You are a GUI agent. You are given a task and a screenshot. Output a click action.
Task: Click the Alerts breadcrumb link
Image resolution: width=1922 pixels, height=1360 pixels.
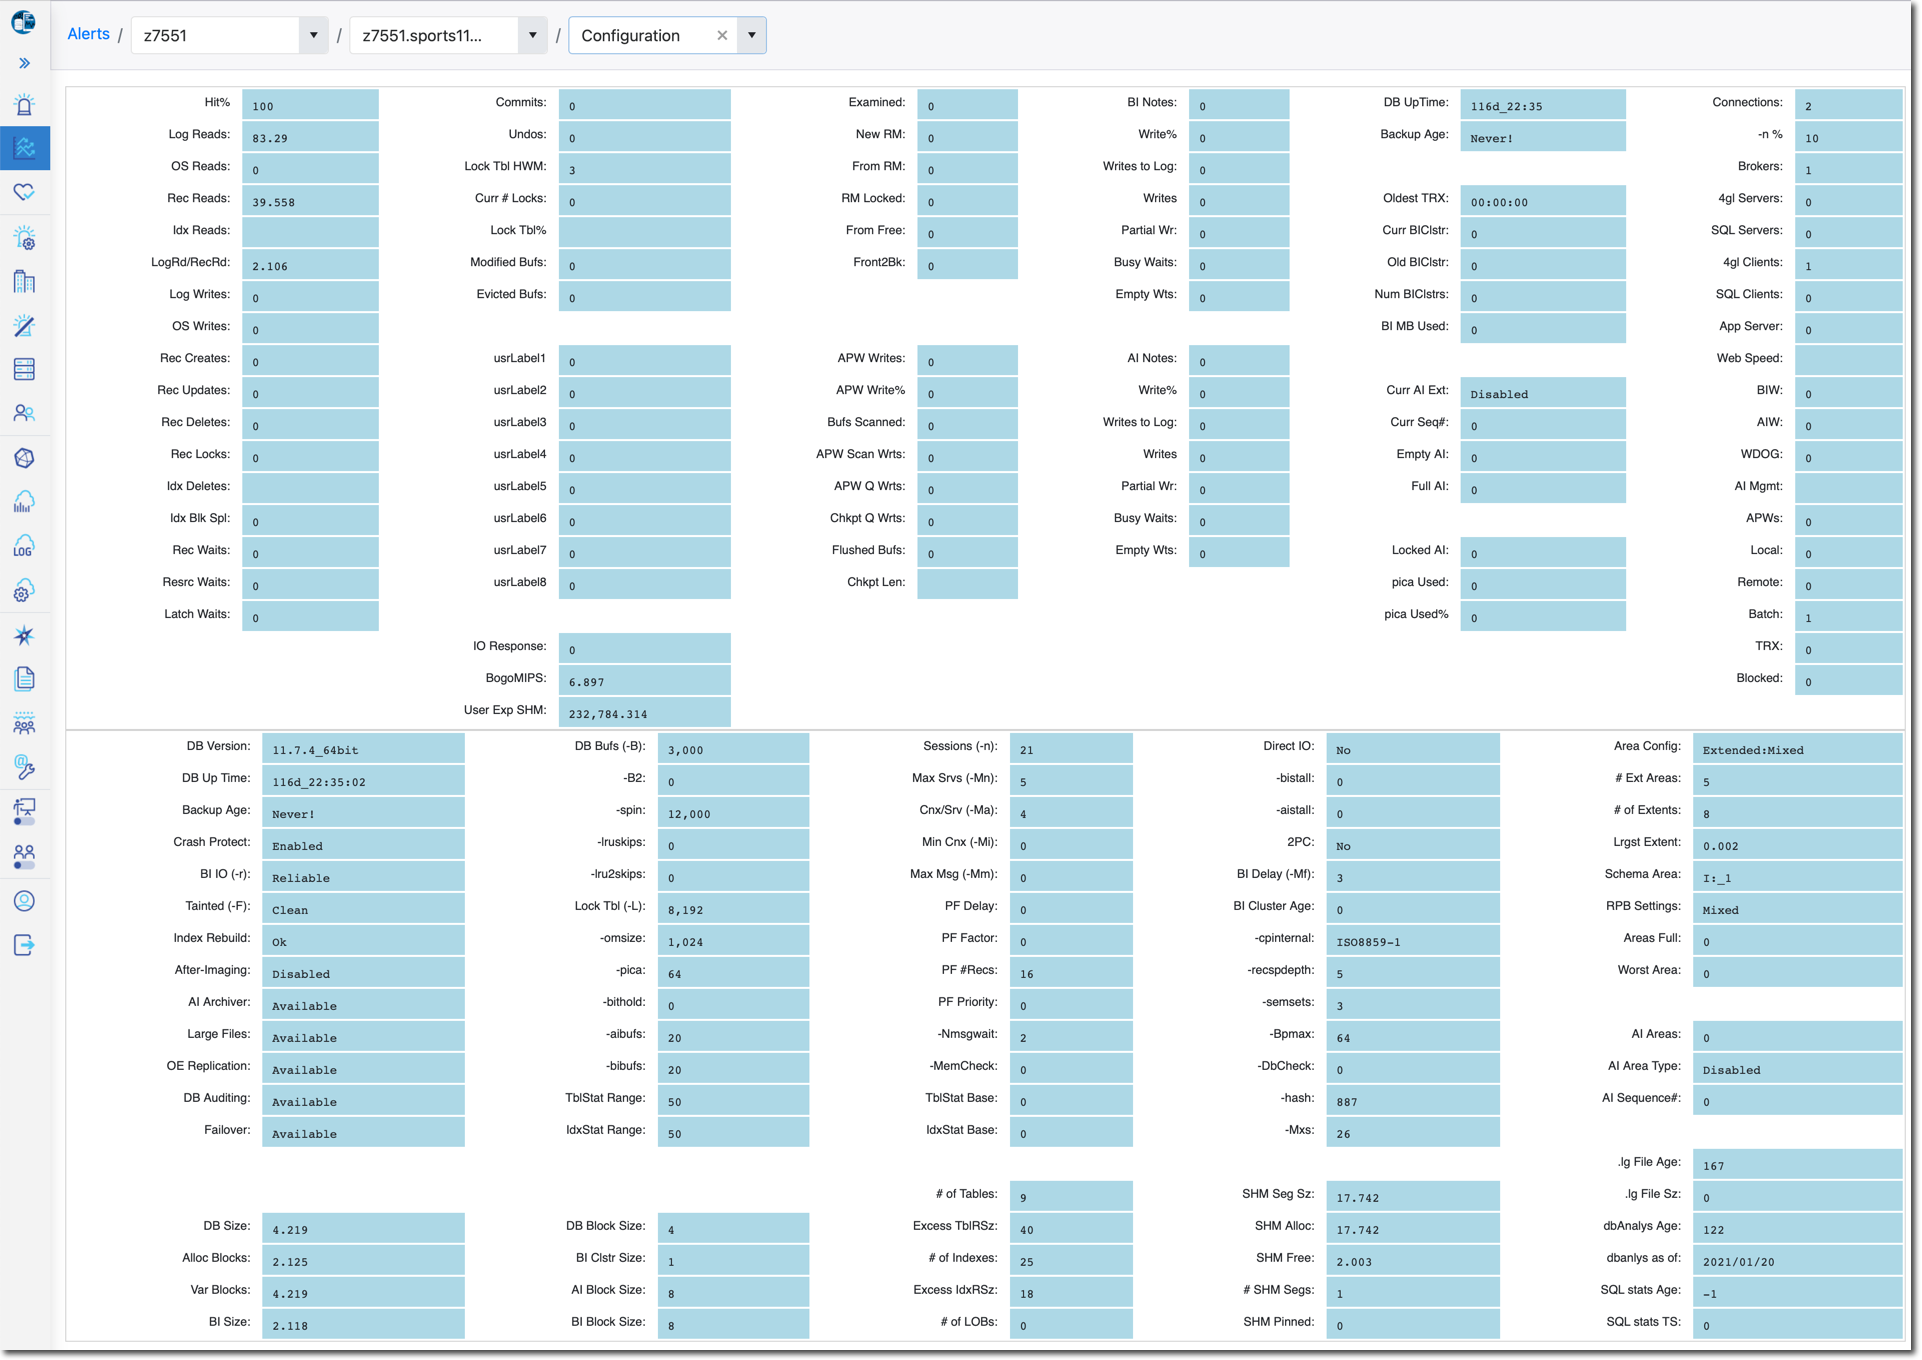tap(88, 34)
